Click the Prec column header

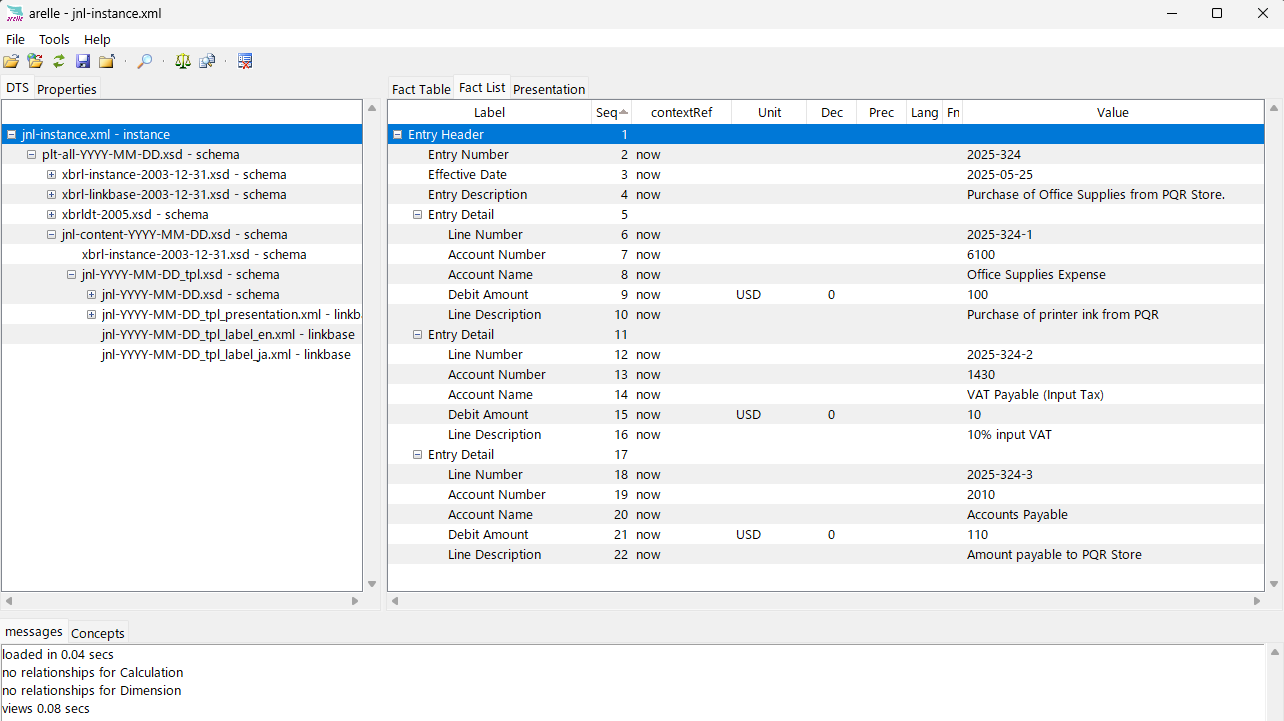point(881,112)
